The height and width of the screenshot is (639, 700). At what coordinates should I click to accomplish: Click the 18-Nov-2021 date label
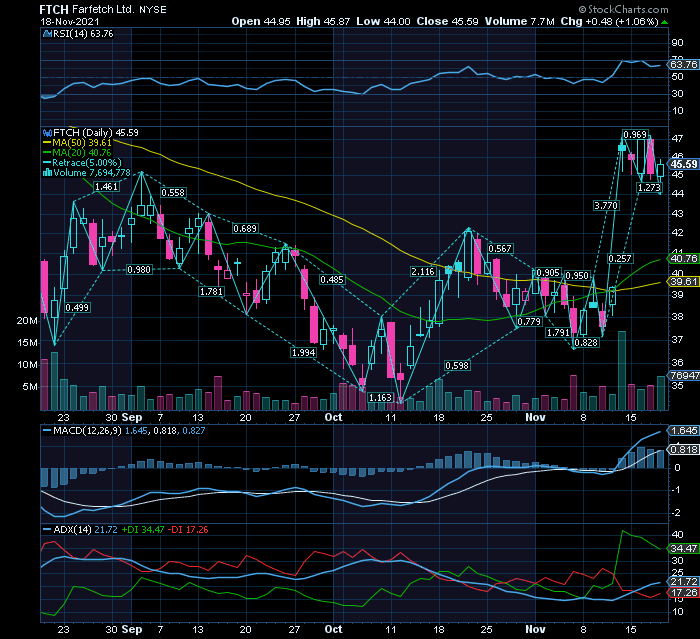(x=70, y=21)
